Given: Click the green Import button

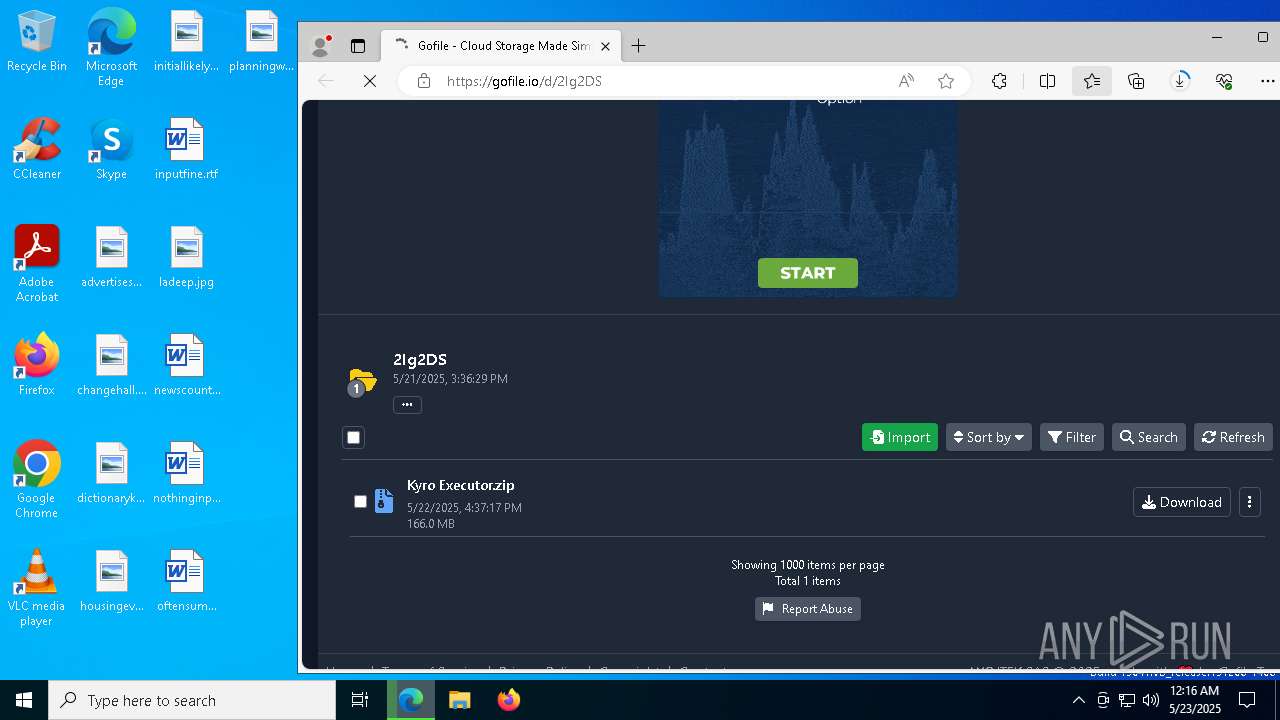Looking at the screenshot, I should (x=900, y=437).
